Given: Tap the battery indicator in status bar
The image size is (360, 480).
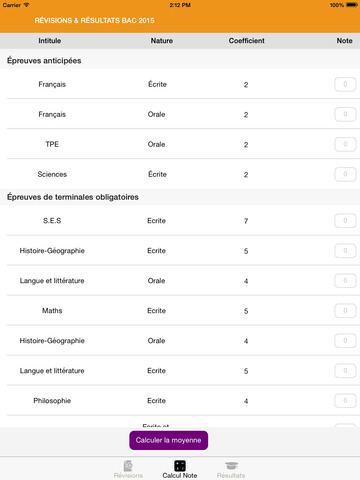Looking at the screenshot, I should click(x=352, y=5).
